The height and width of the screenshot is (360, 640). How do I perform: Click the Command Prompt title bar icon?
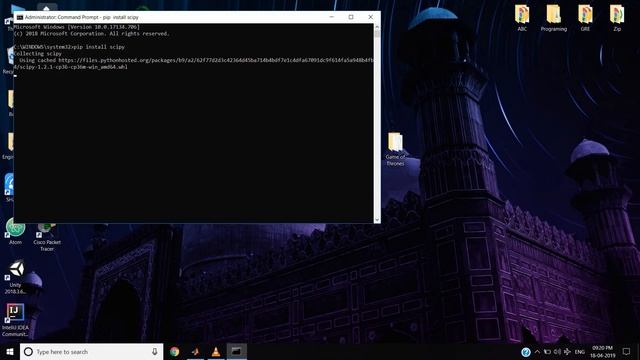pos(20,17)
